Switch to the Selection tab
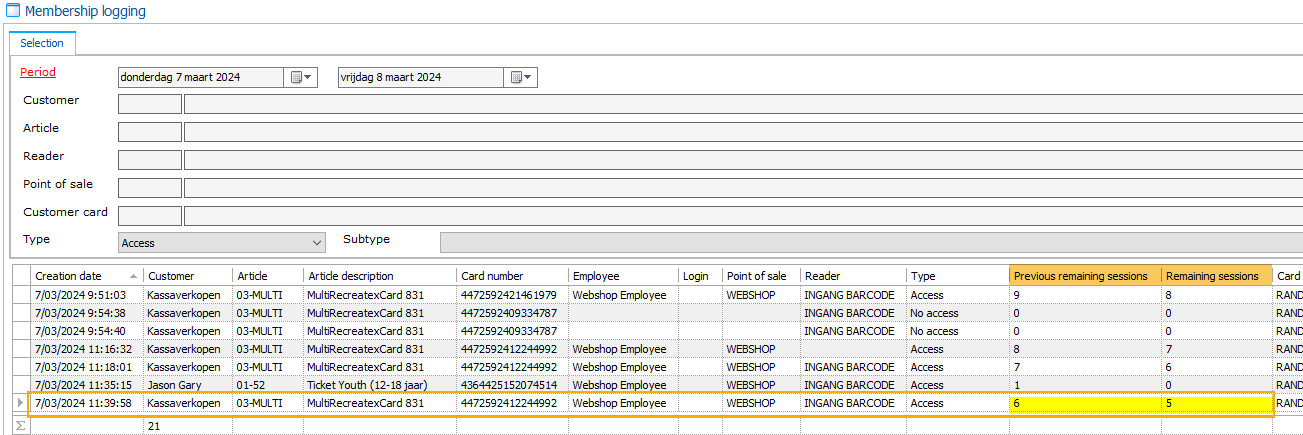Image resolution: width=1303 pixels, height=435 pixels. 42,43
